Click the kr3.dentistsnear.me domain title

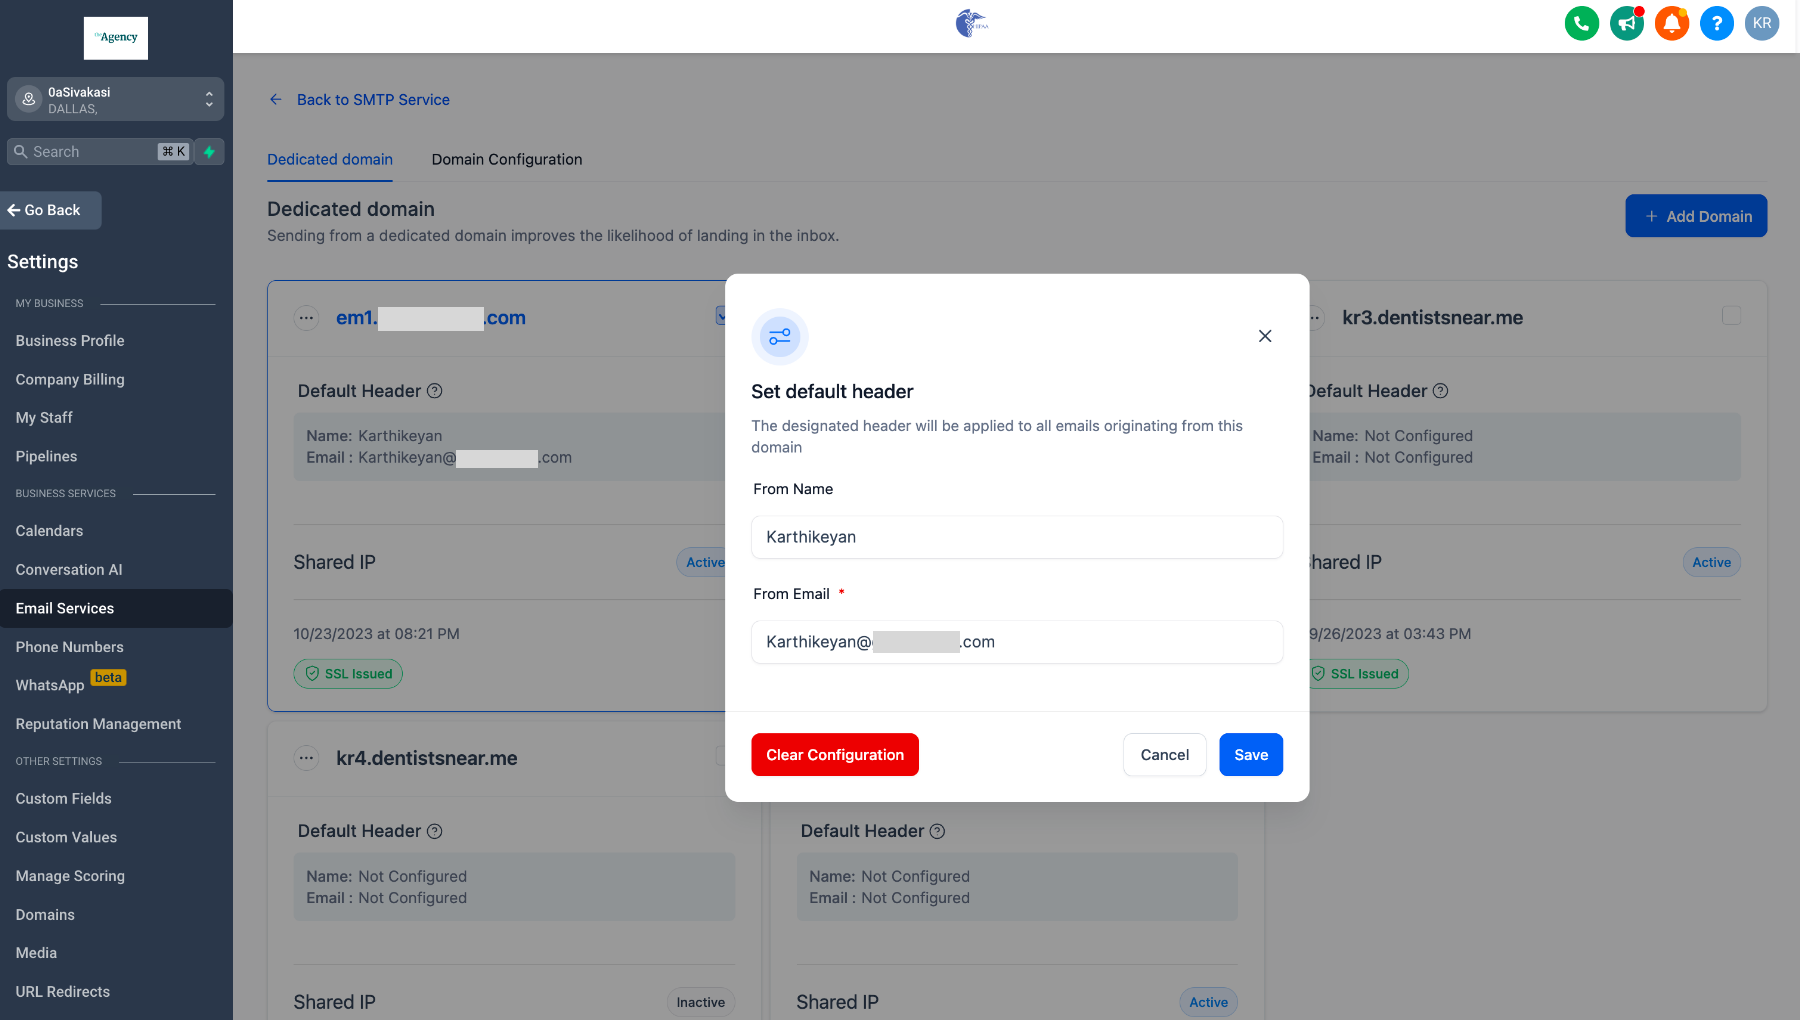1432,318
